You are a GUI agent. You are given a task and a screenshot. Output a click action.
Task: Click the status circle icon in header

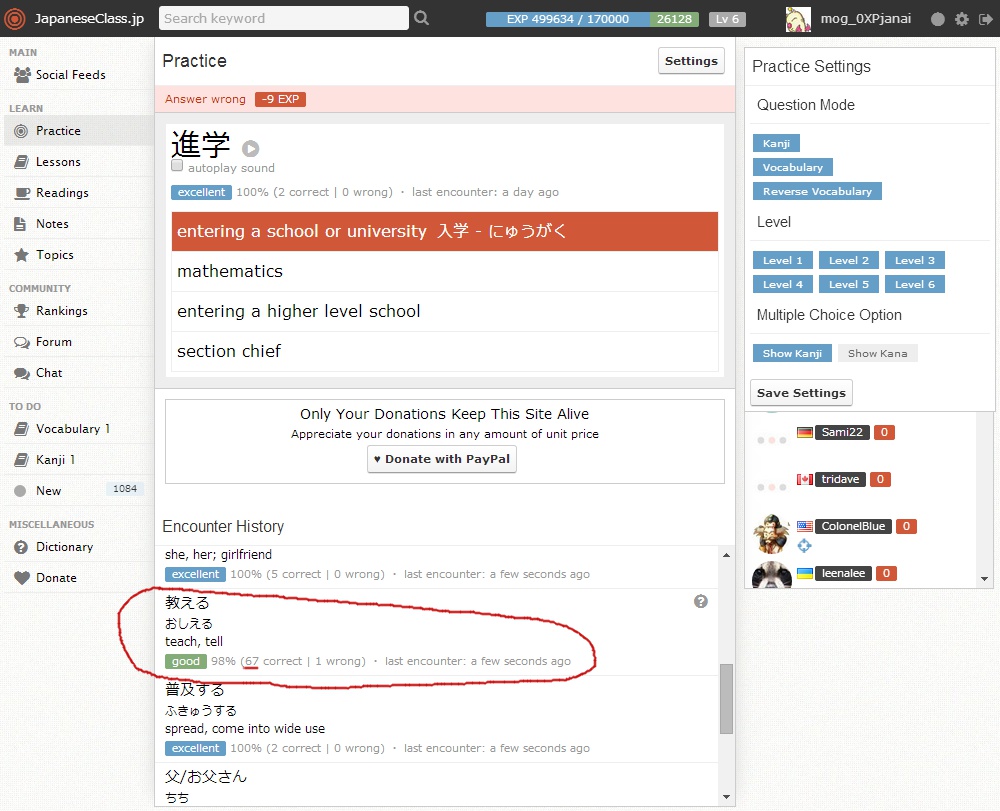(937, 19)
